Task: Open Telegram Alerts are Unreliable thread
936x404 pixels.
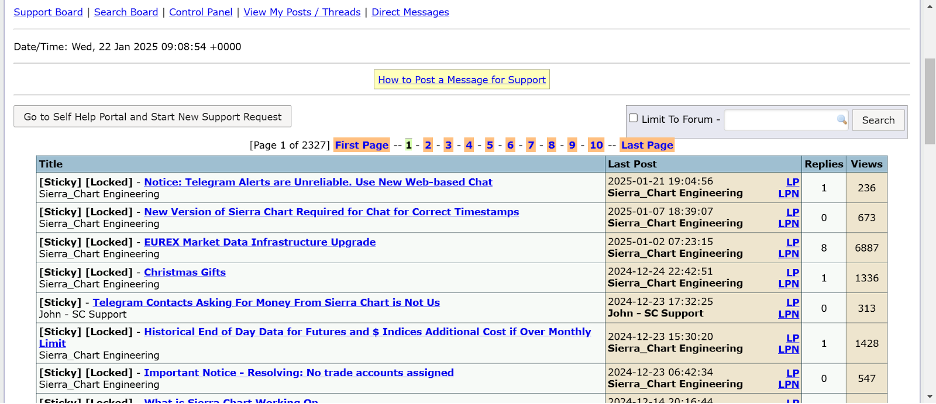Action: pyautogui.click(x=318, y=182)
